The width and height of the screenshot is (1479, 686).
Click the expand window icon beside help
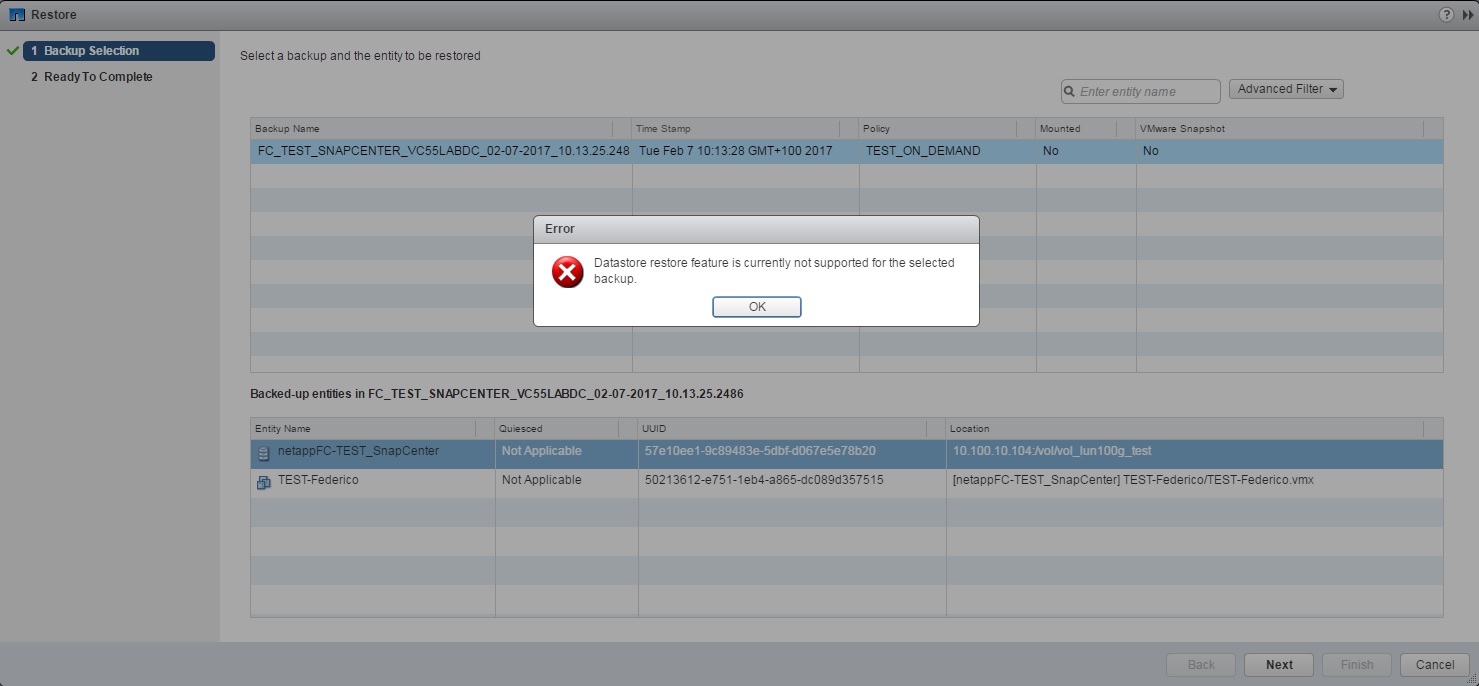[x=1466, y=15]
